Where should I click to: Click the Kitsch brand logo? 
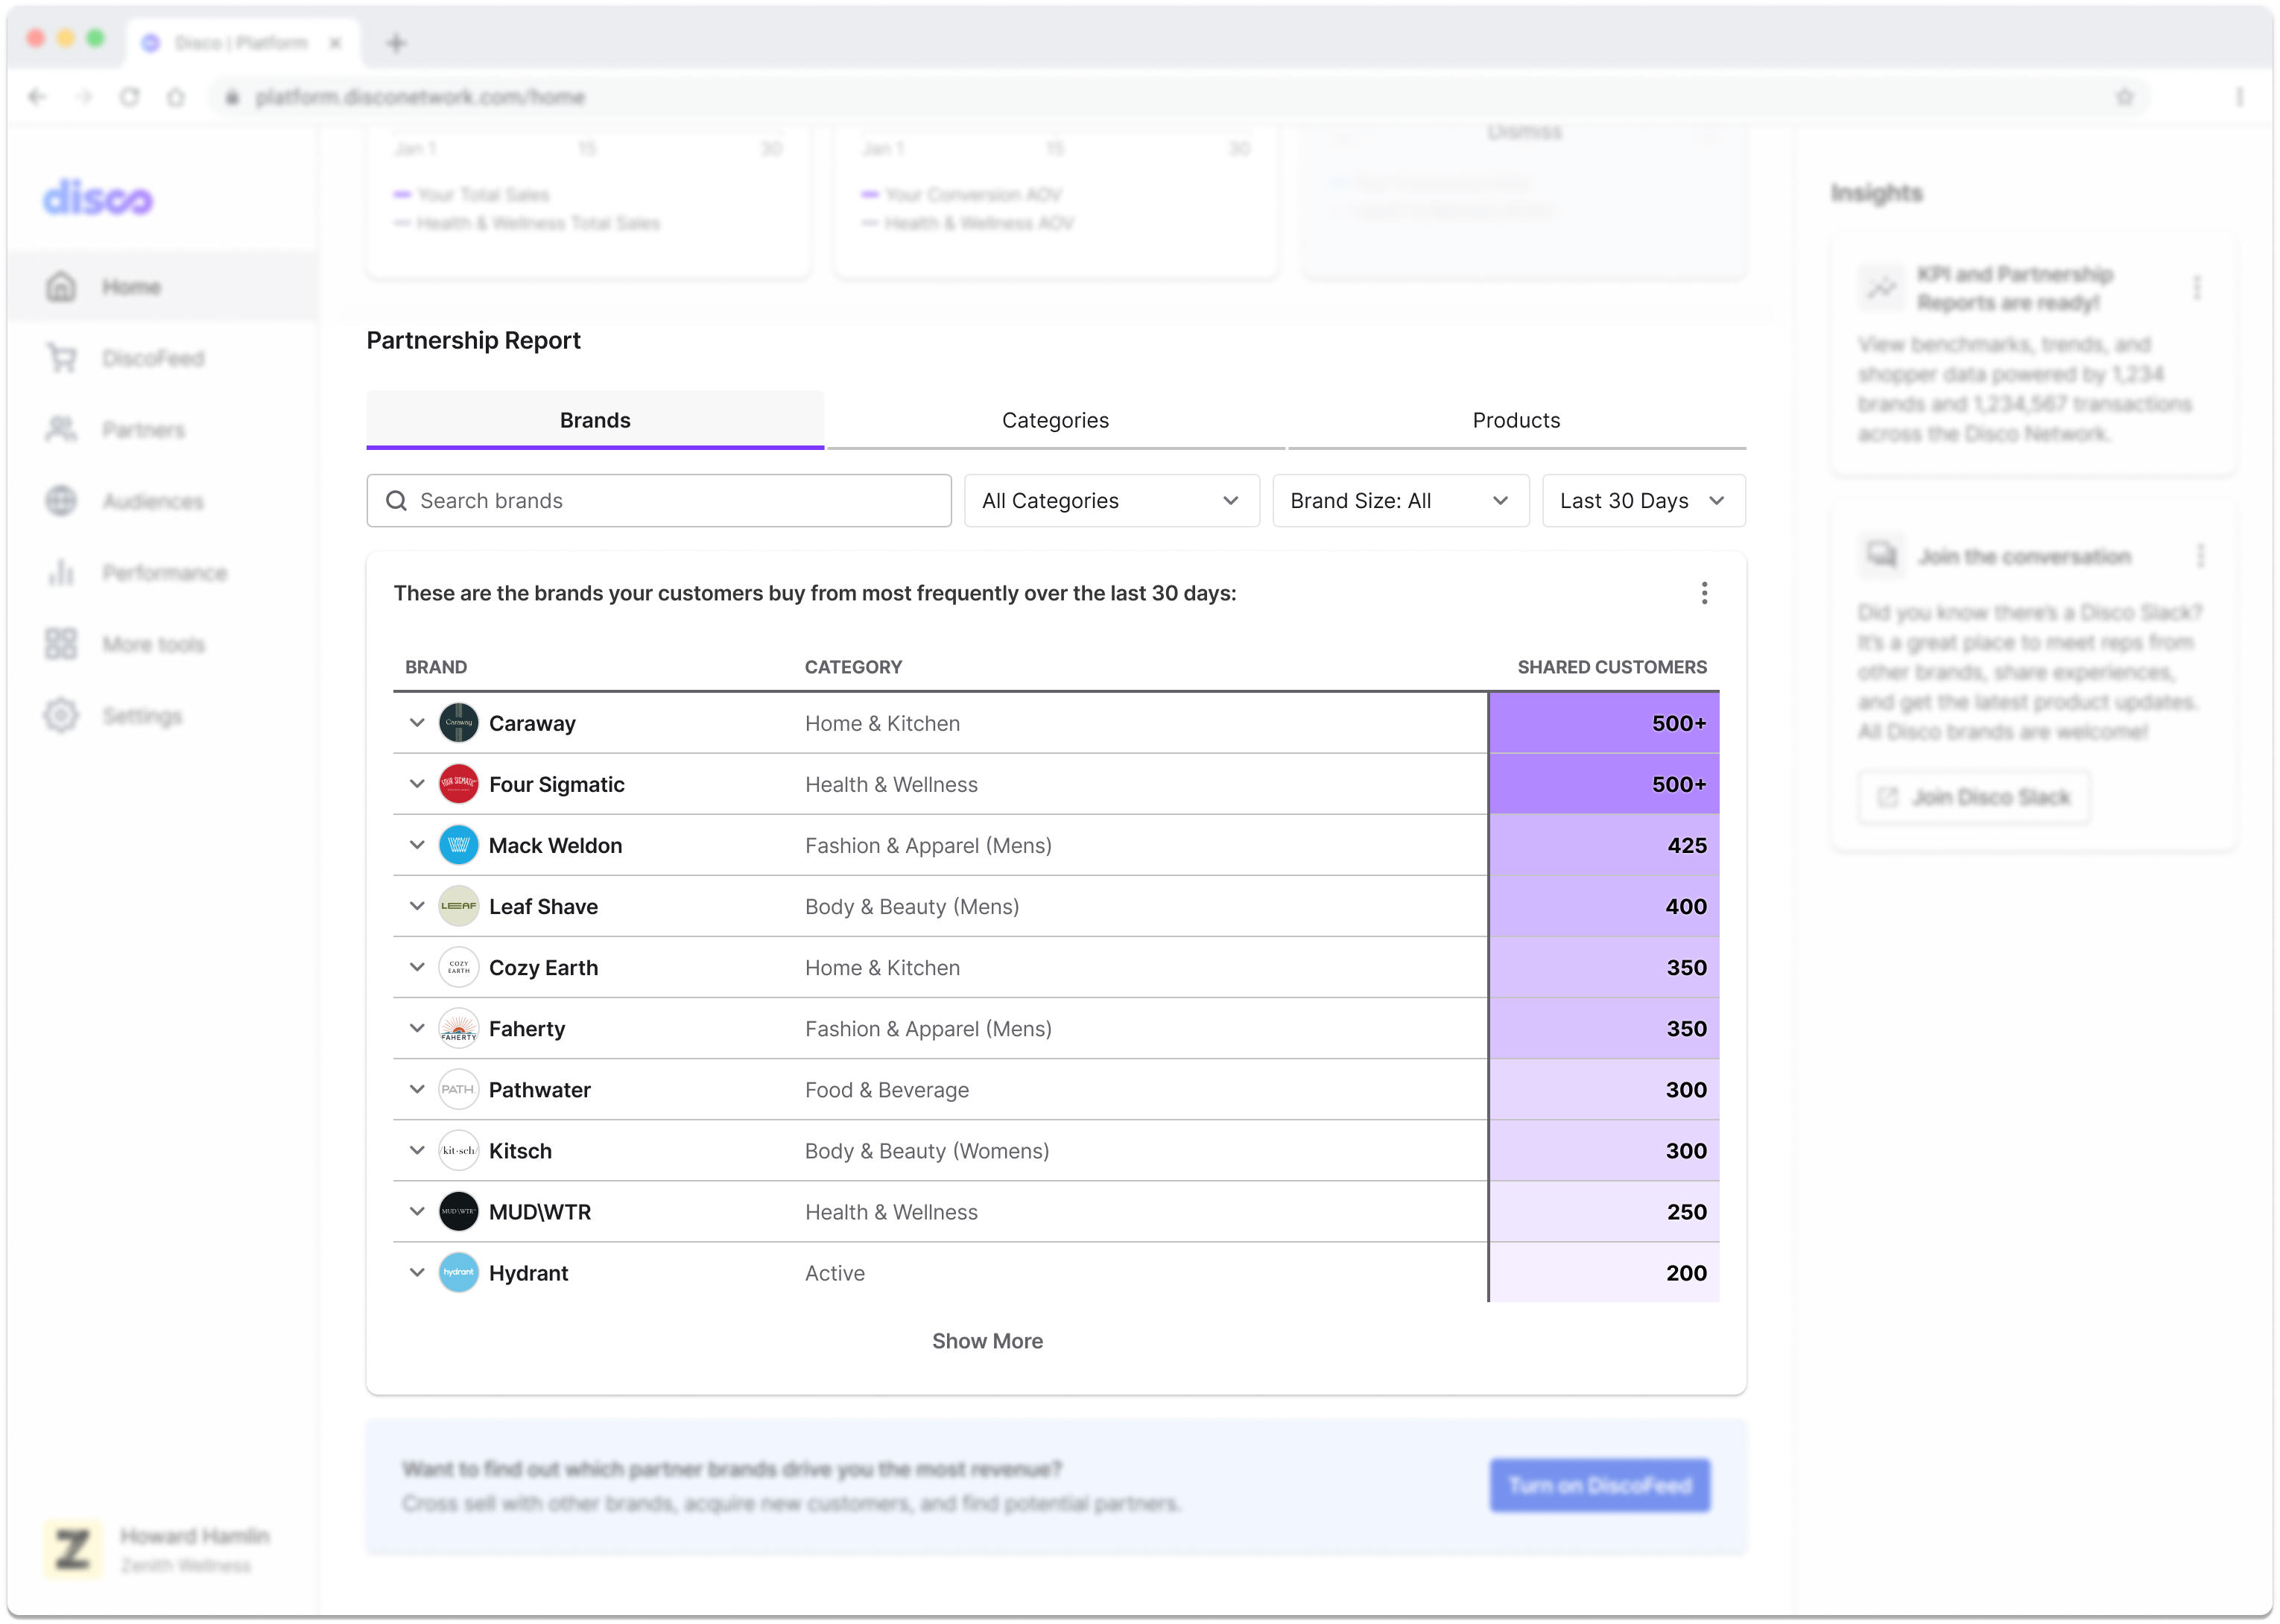point(458,1150)
